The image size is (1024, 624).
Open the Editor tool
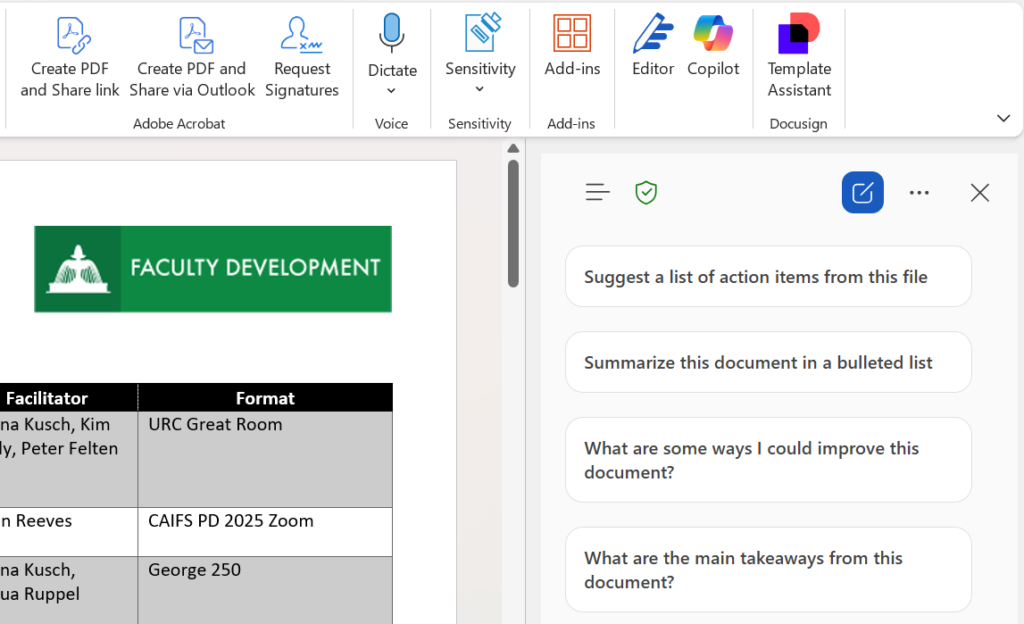pyautogui.click(x=653, y=48)
